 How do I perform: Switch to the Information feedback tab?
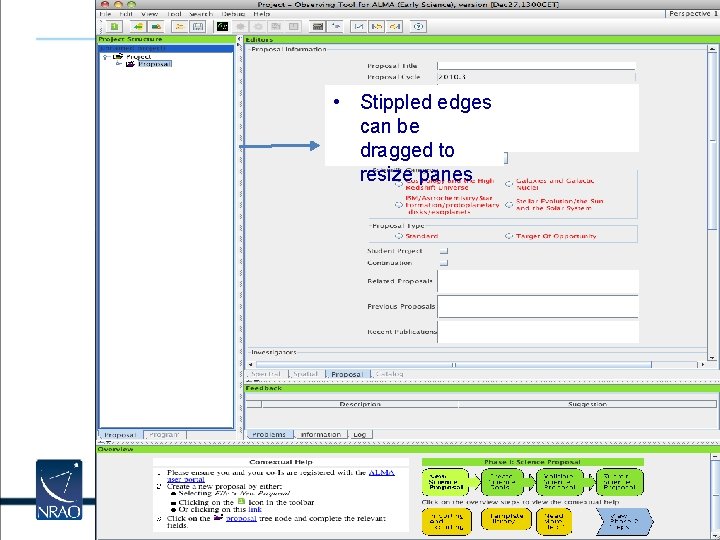[x=321, y=434]
